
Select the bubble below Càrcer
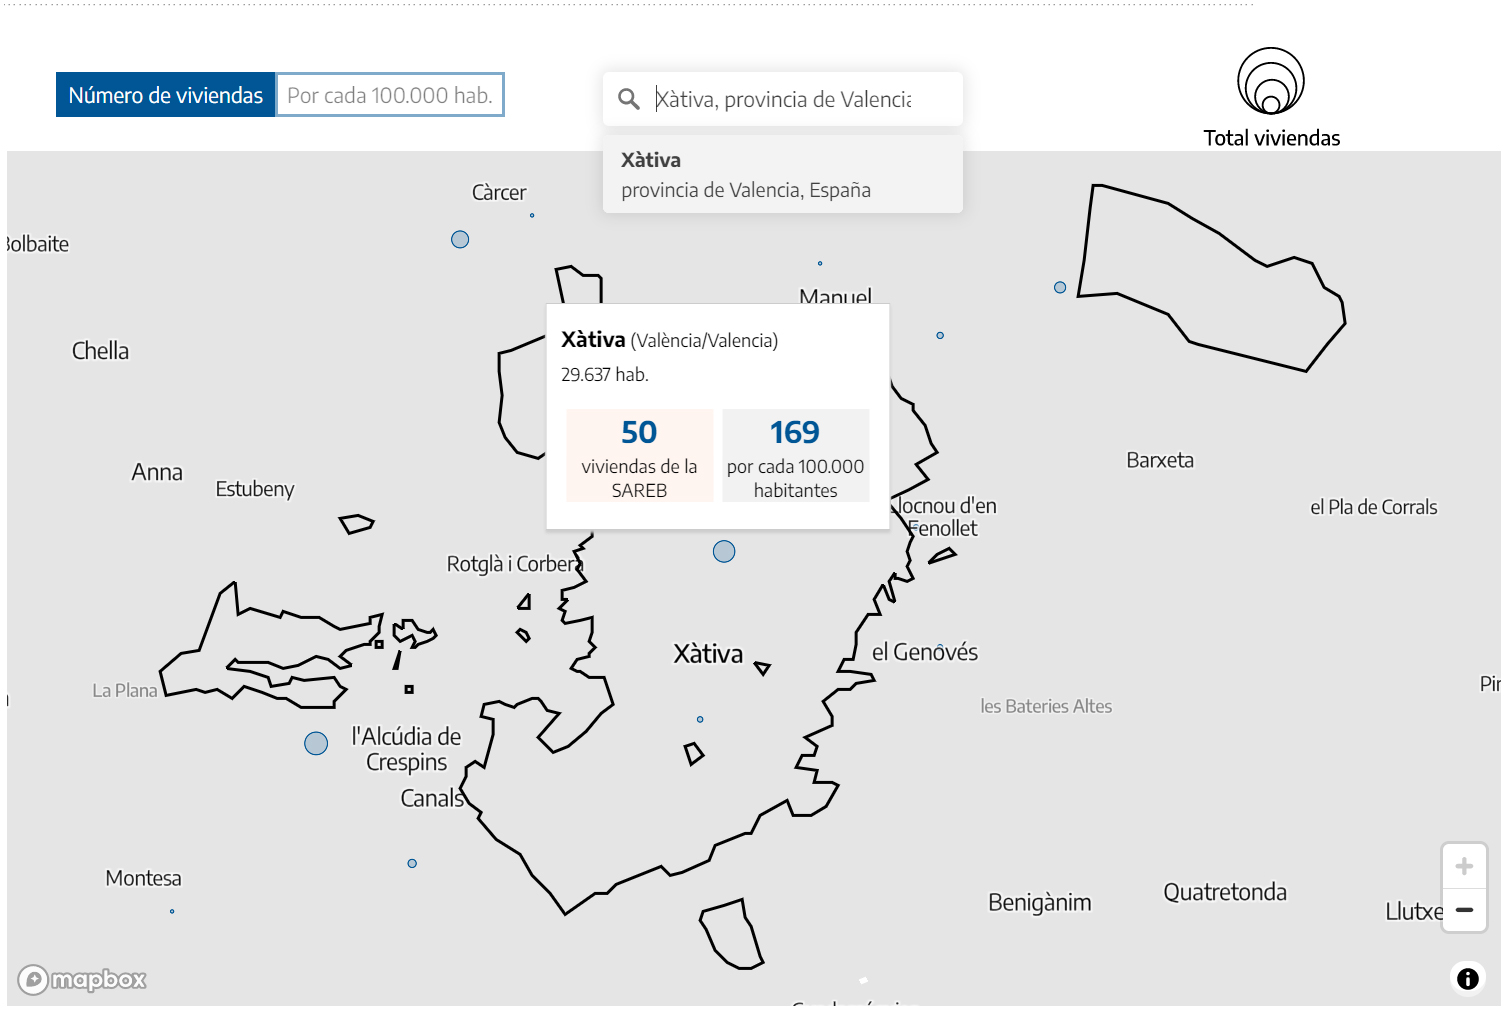click(460, 239)
